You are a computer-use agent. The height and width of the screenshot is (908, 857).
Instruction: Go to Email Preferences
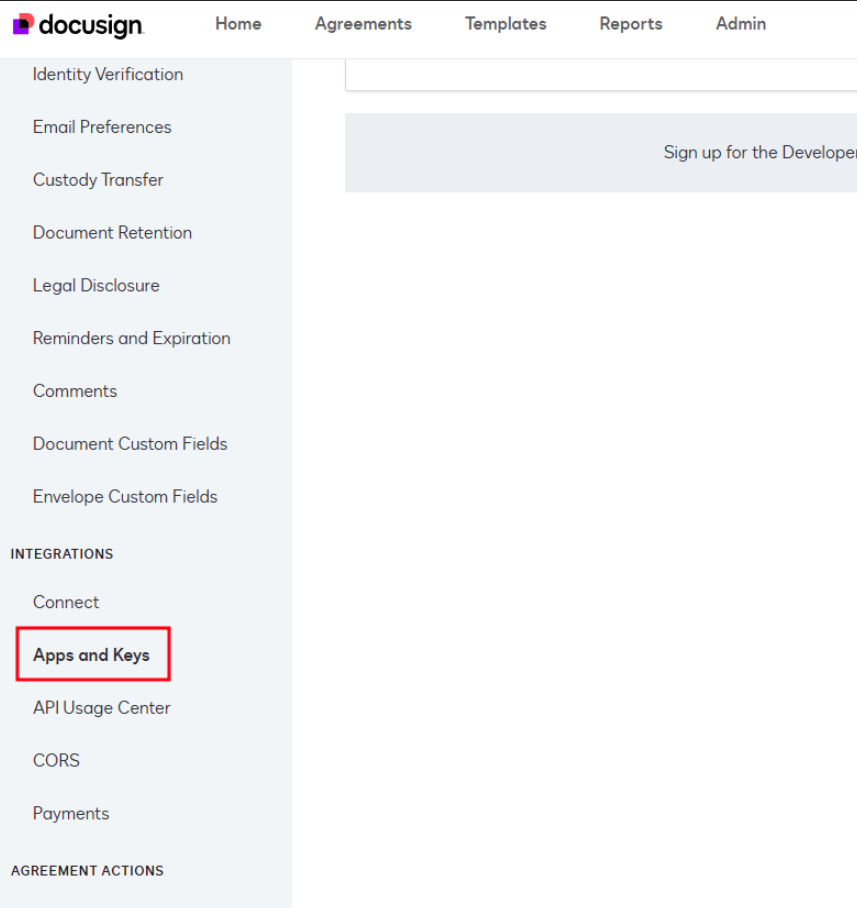tap(102, 127)
